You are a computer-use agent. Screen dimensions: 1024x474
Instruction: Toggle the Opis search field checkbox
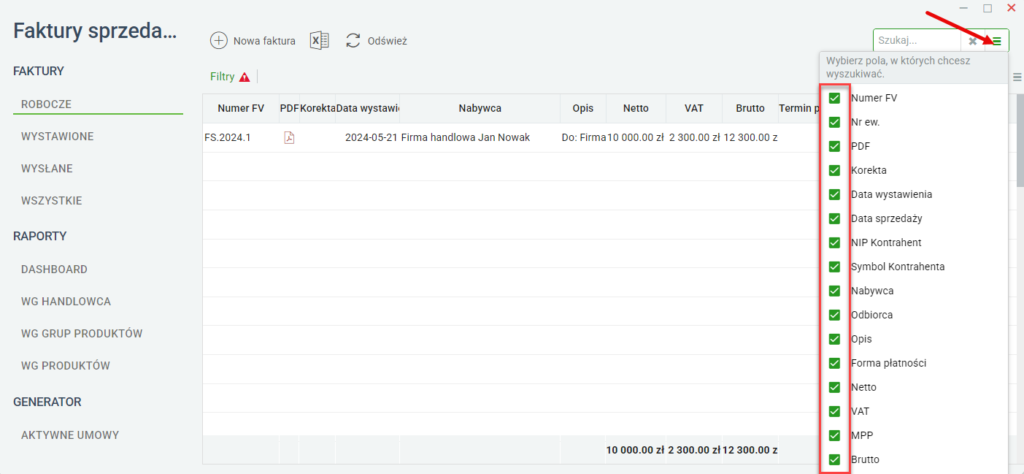tap(834, 339)
